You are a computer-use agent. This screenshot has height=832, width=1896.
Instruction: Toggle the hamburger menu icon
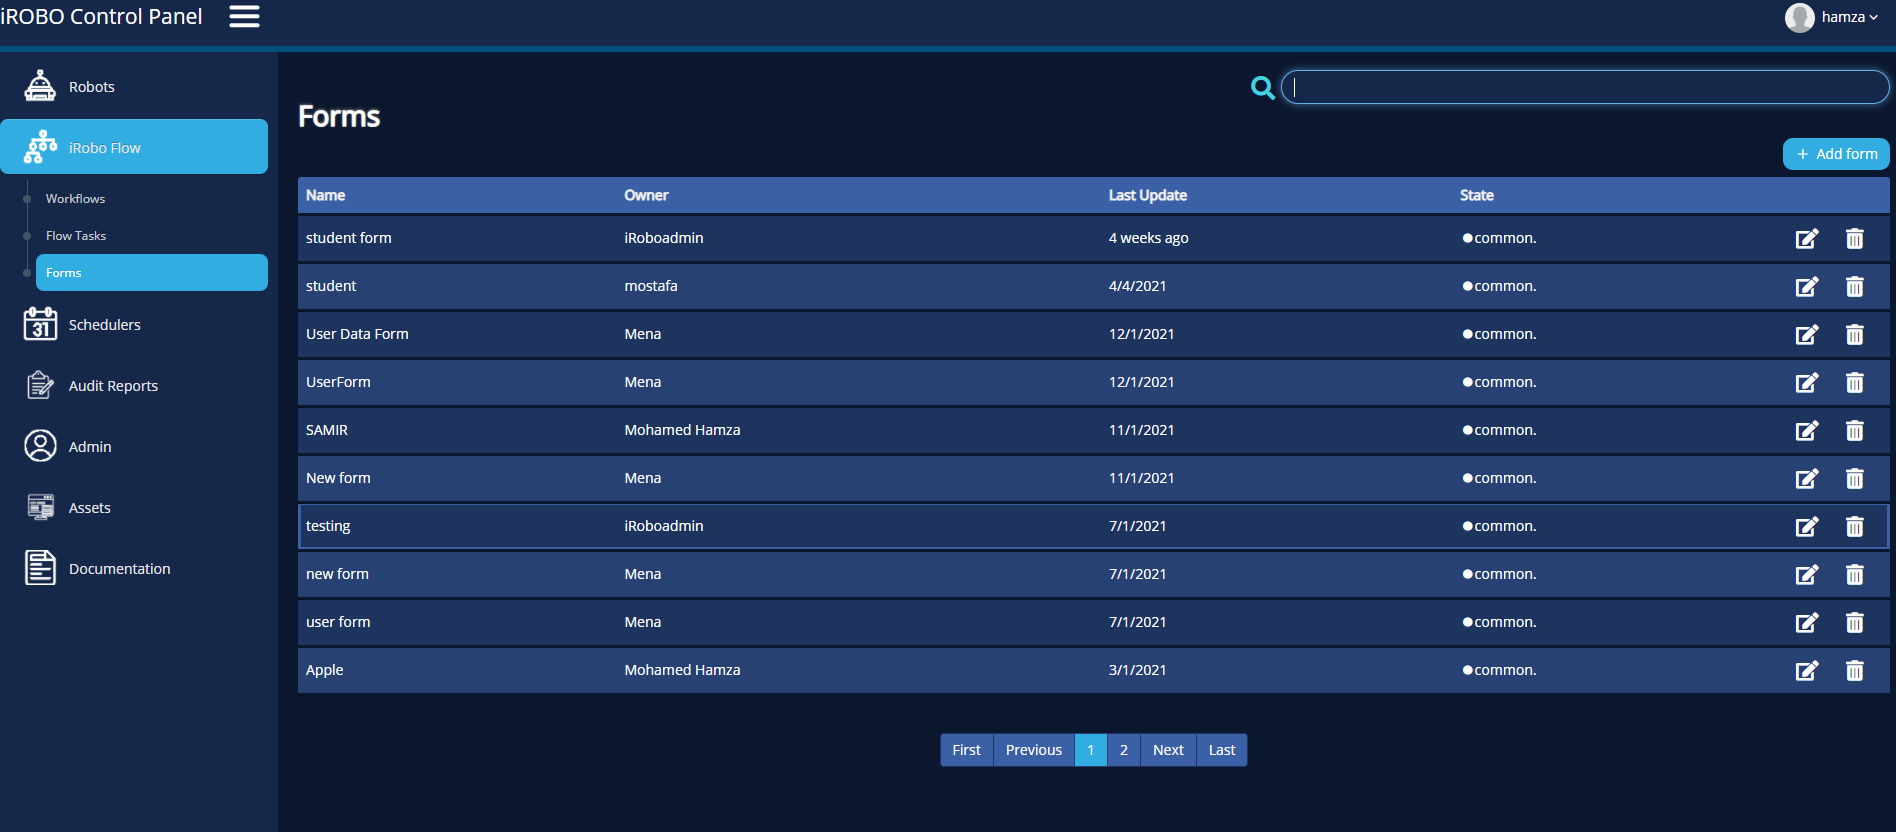[244, 16]
